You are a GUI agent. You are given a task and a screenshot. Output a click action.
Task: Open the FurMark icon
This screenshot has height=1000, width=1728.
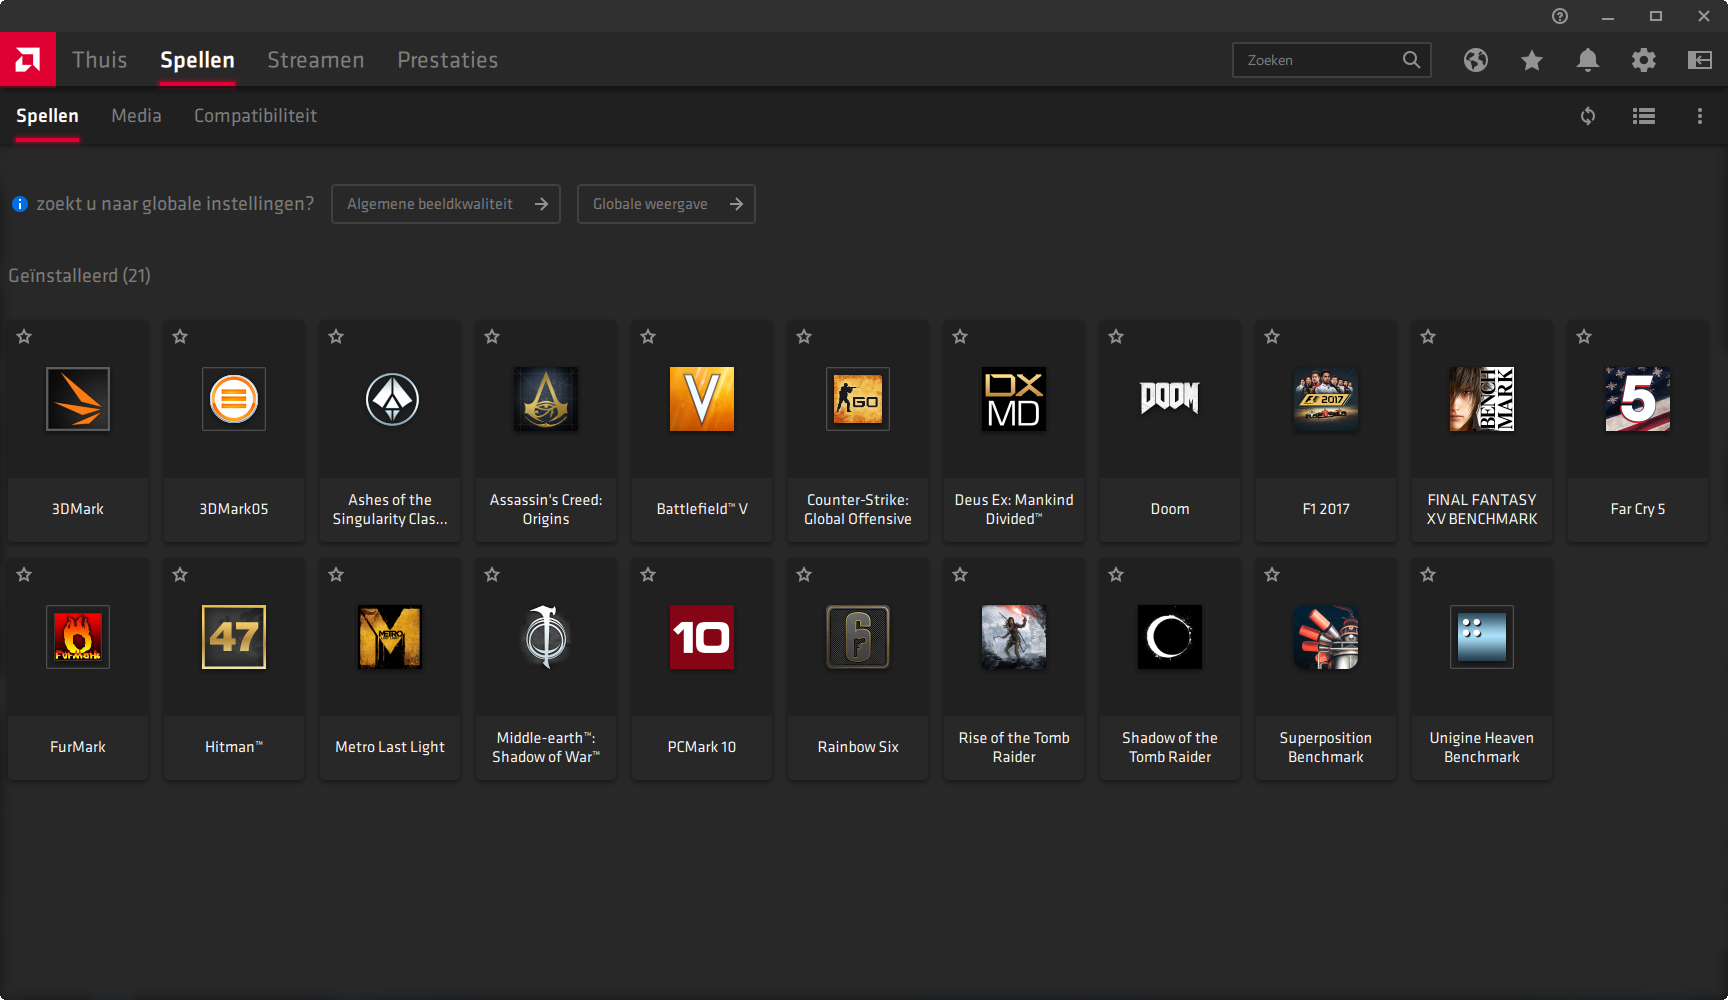[x=78, y=637]
